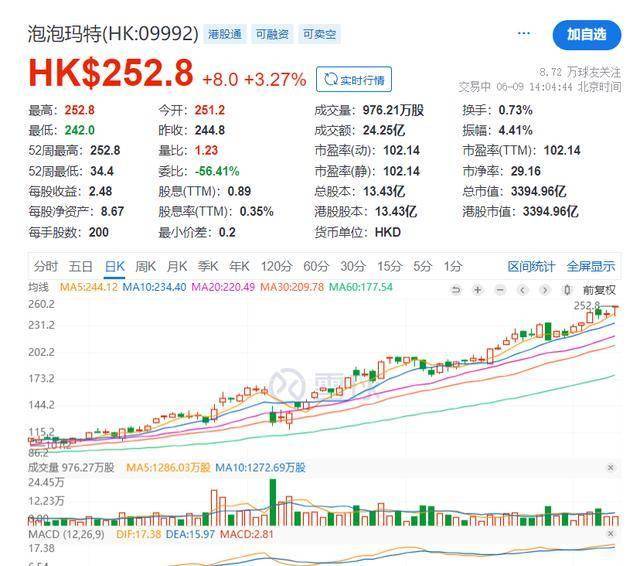640x566 pixels.
Task: Click the volume MA5:1286.03万股 label
Action: 168,468
